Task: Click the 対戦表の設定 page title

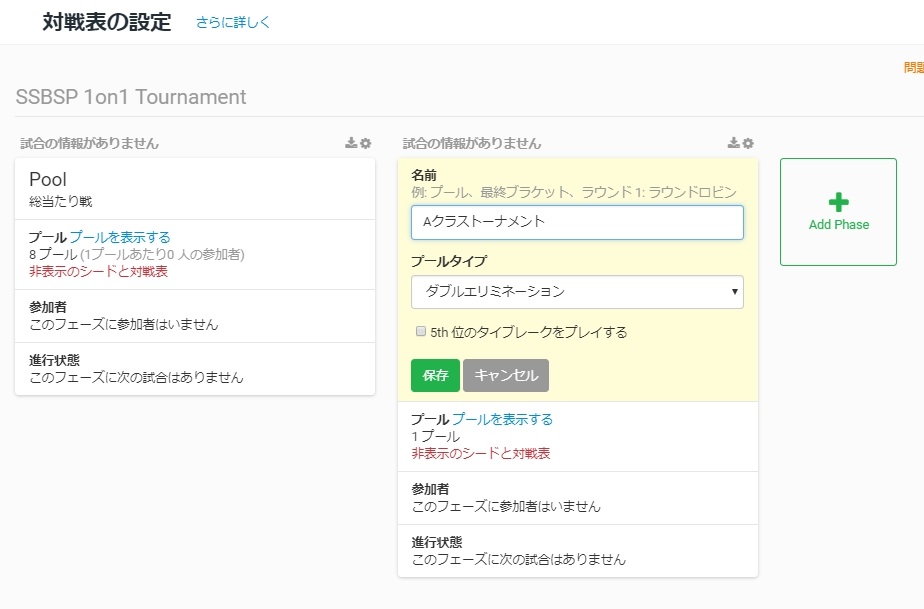Action: pyautogui.click(x=107, y=22)
